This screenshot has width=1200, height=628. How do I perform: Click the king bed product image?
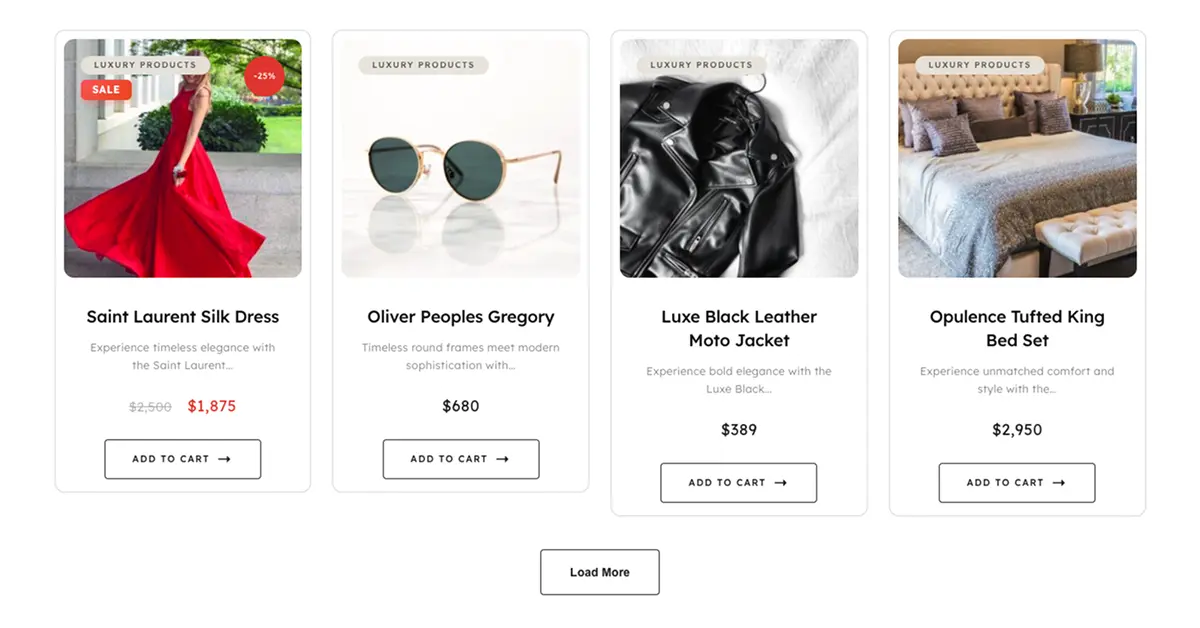(x=1017, y=157)
